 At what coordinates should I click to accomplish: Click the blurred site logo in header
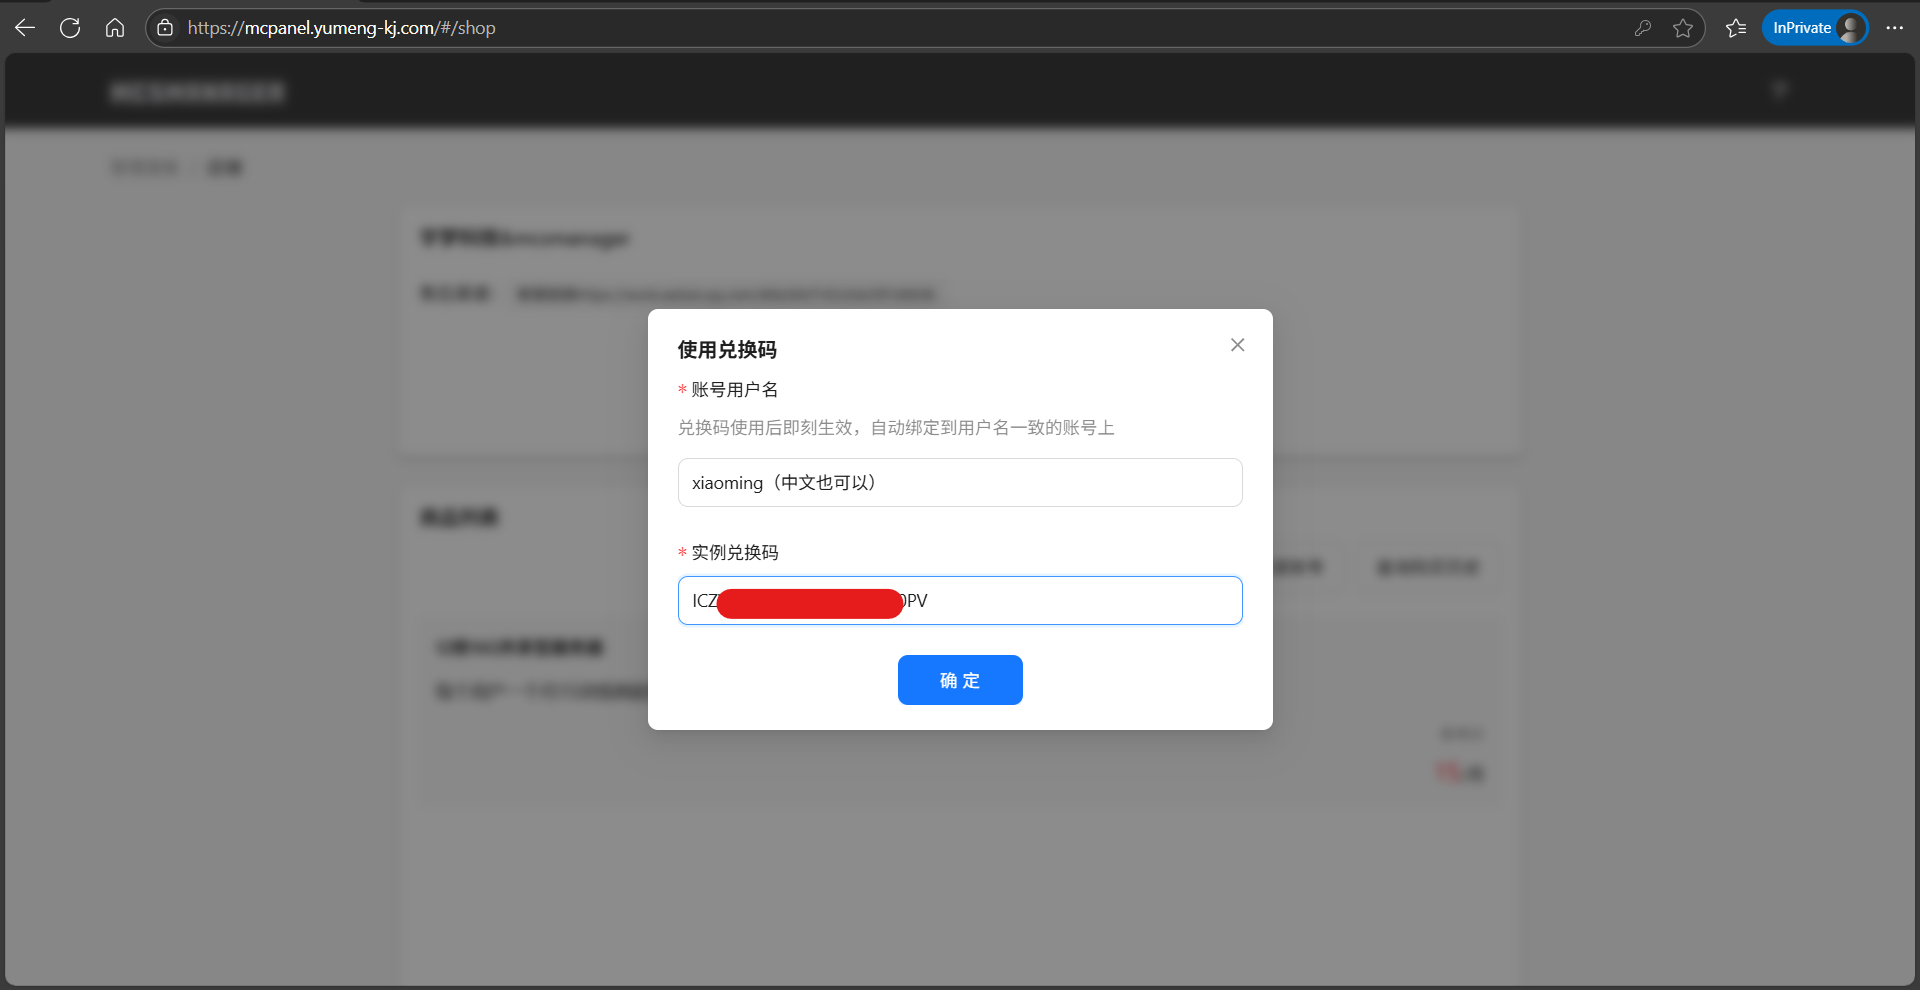(197, 93)
